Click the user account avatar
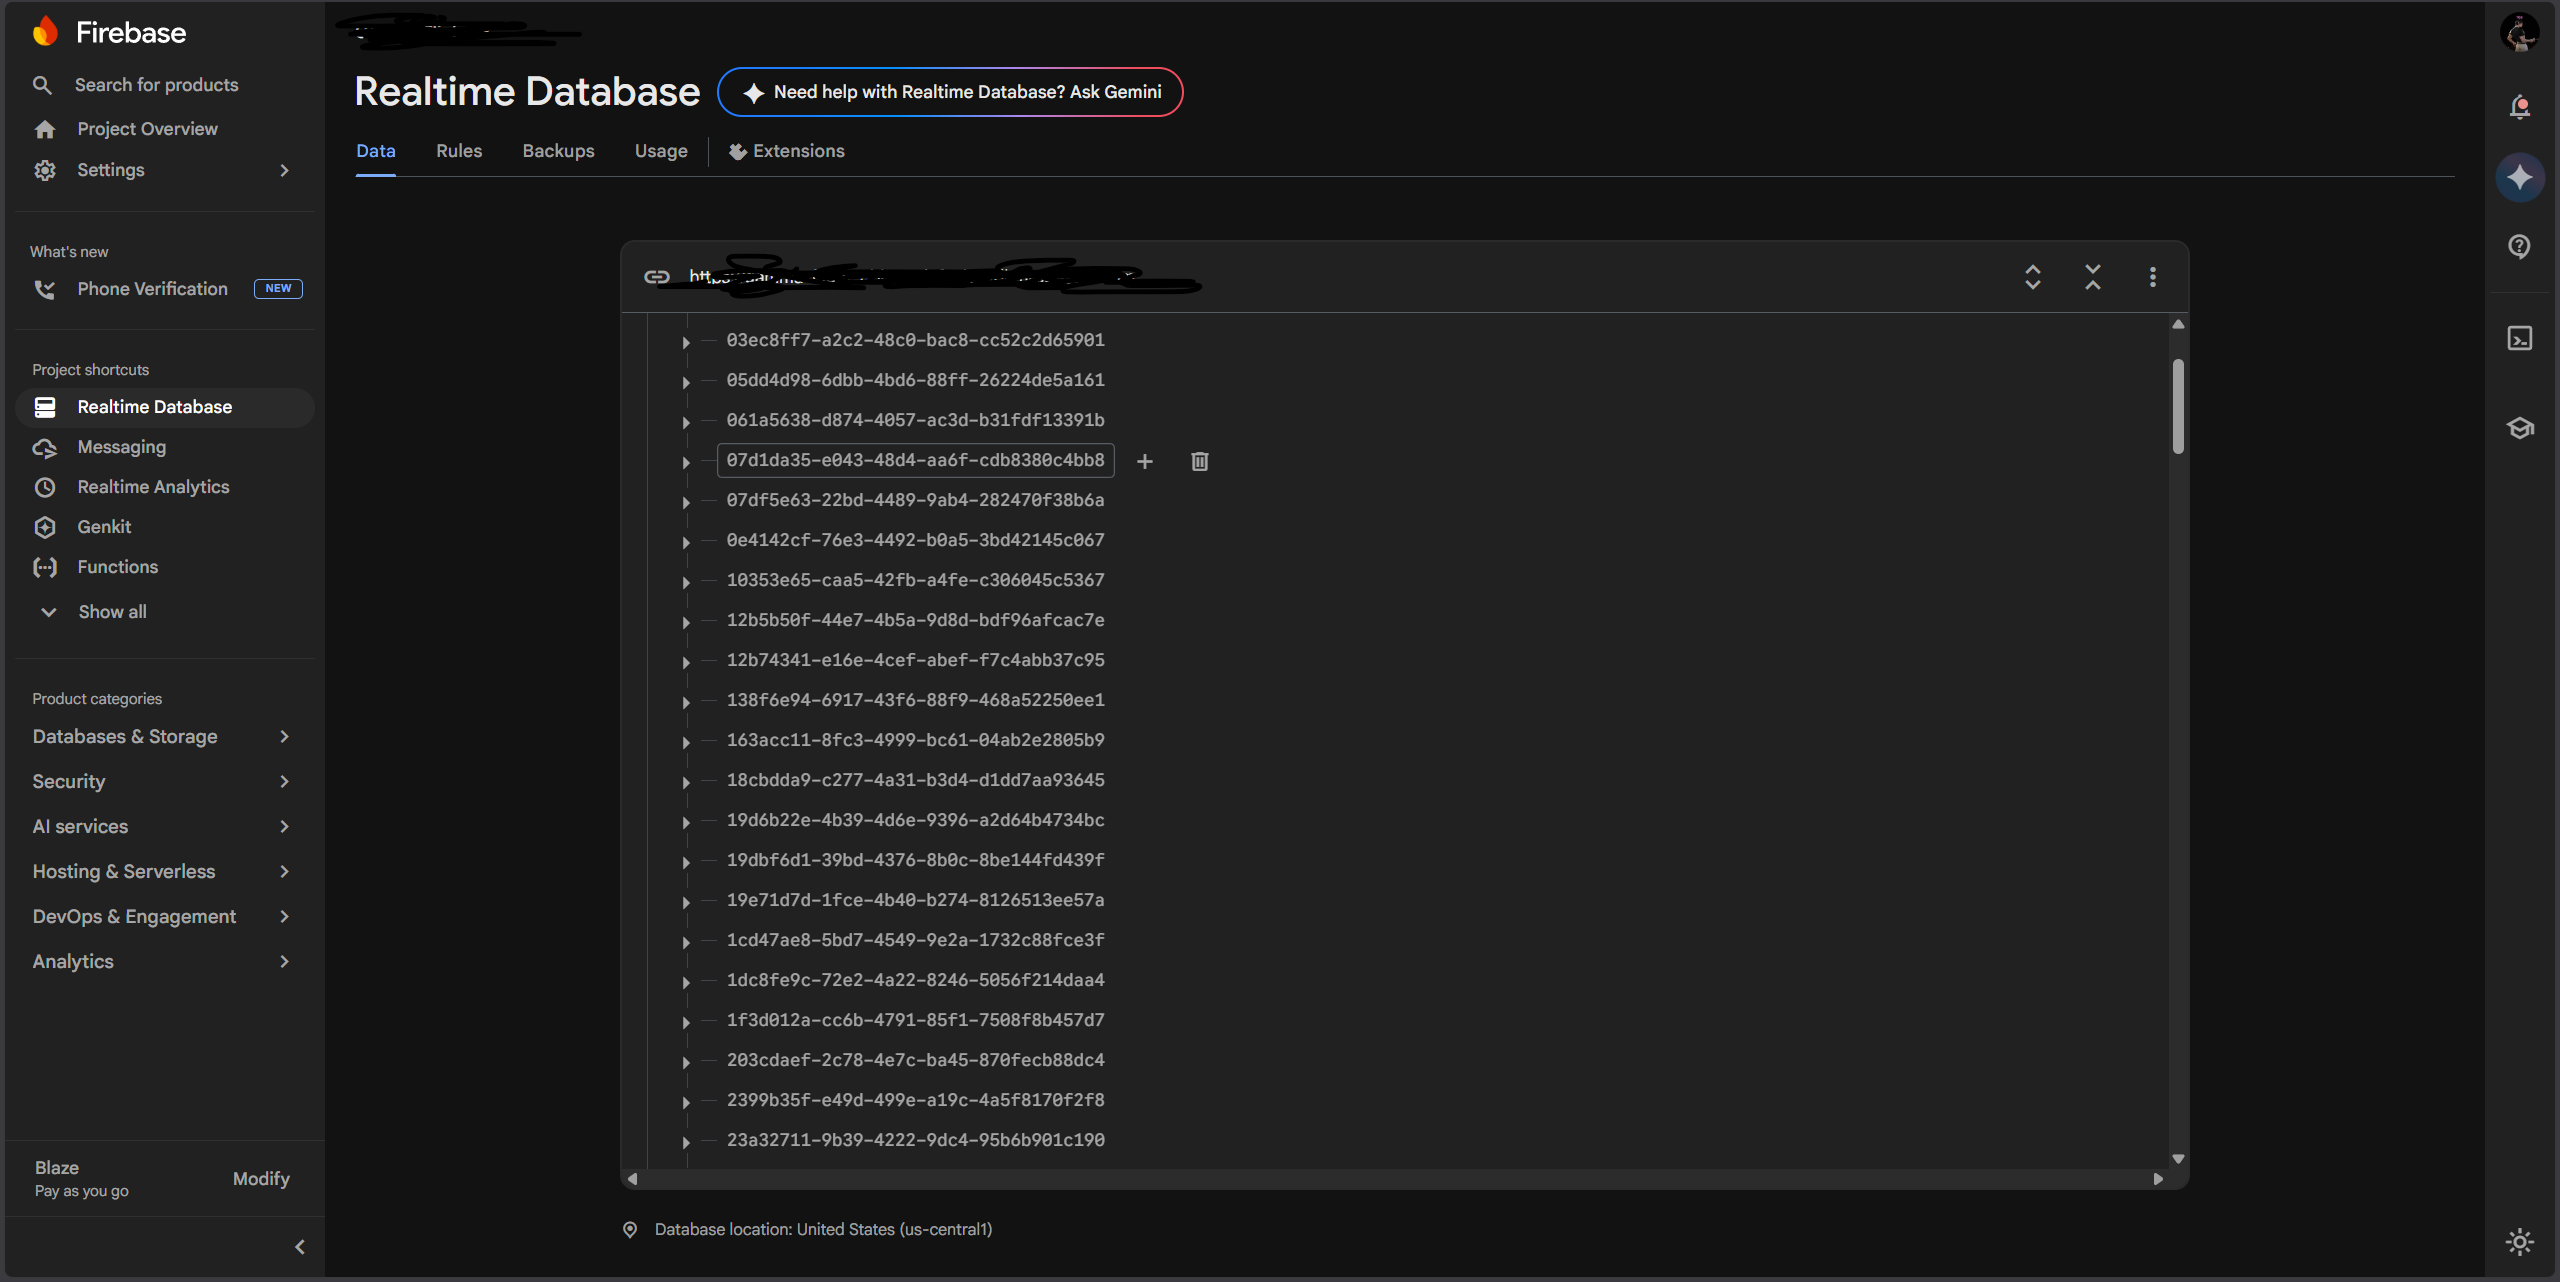The width and height of the screenshot is (2560, 1282). point(2520,32)
